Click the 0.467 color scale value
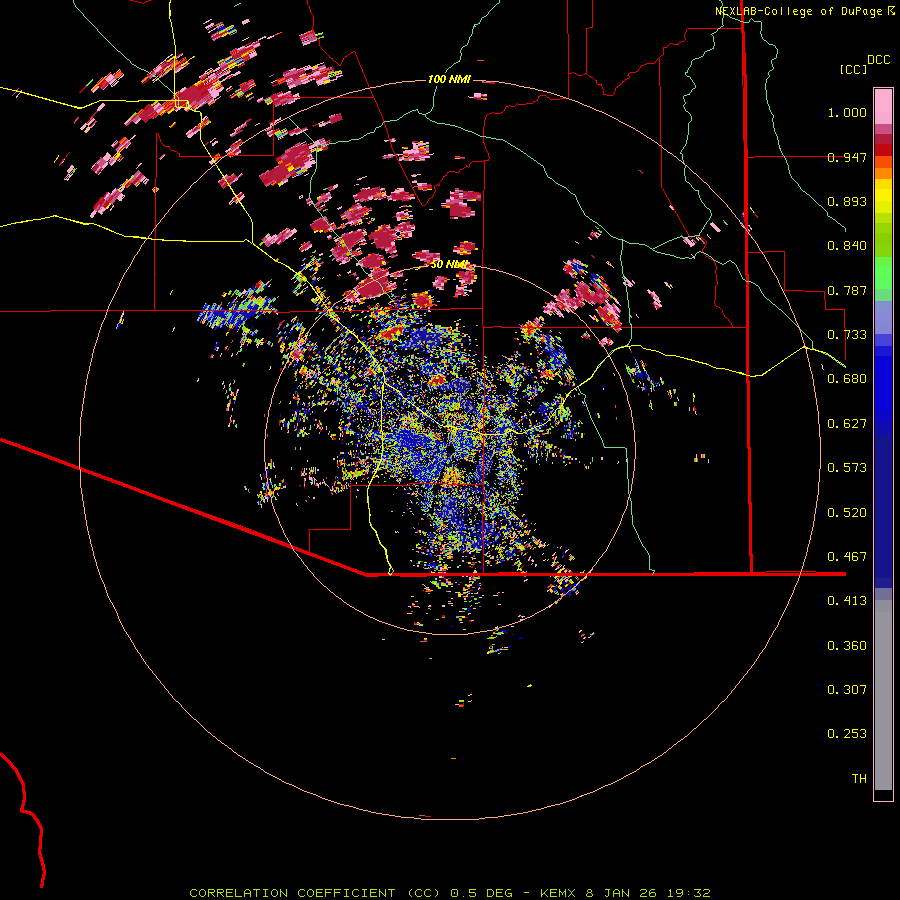The width and height of the screenshot is (900, 900). point(847,557)
